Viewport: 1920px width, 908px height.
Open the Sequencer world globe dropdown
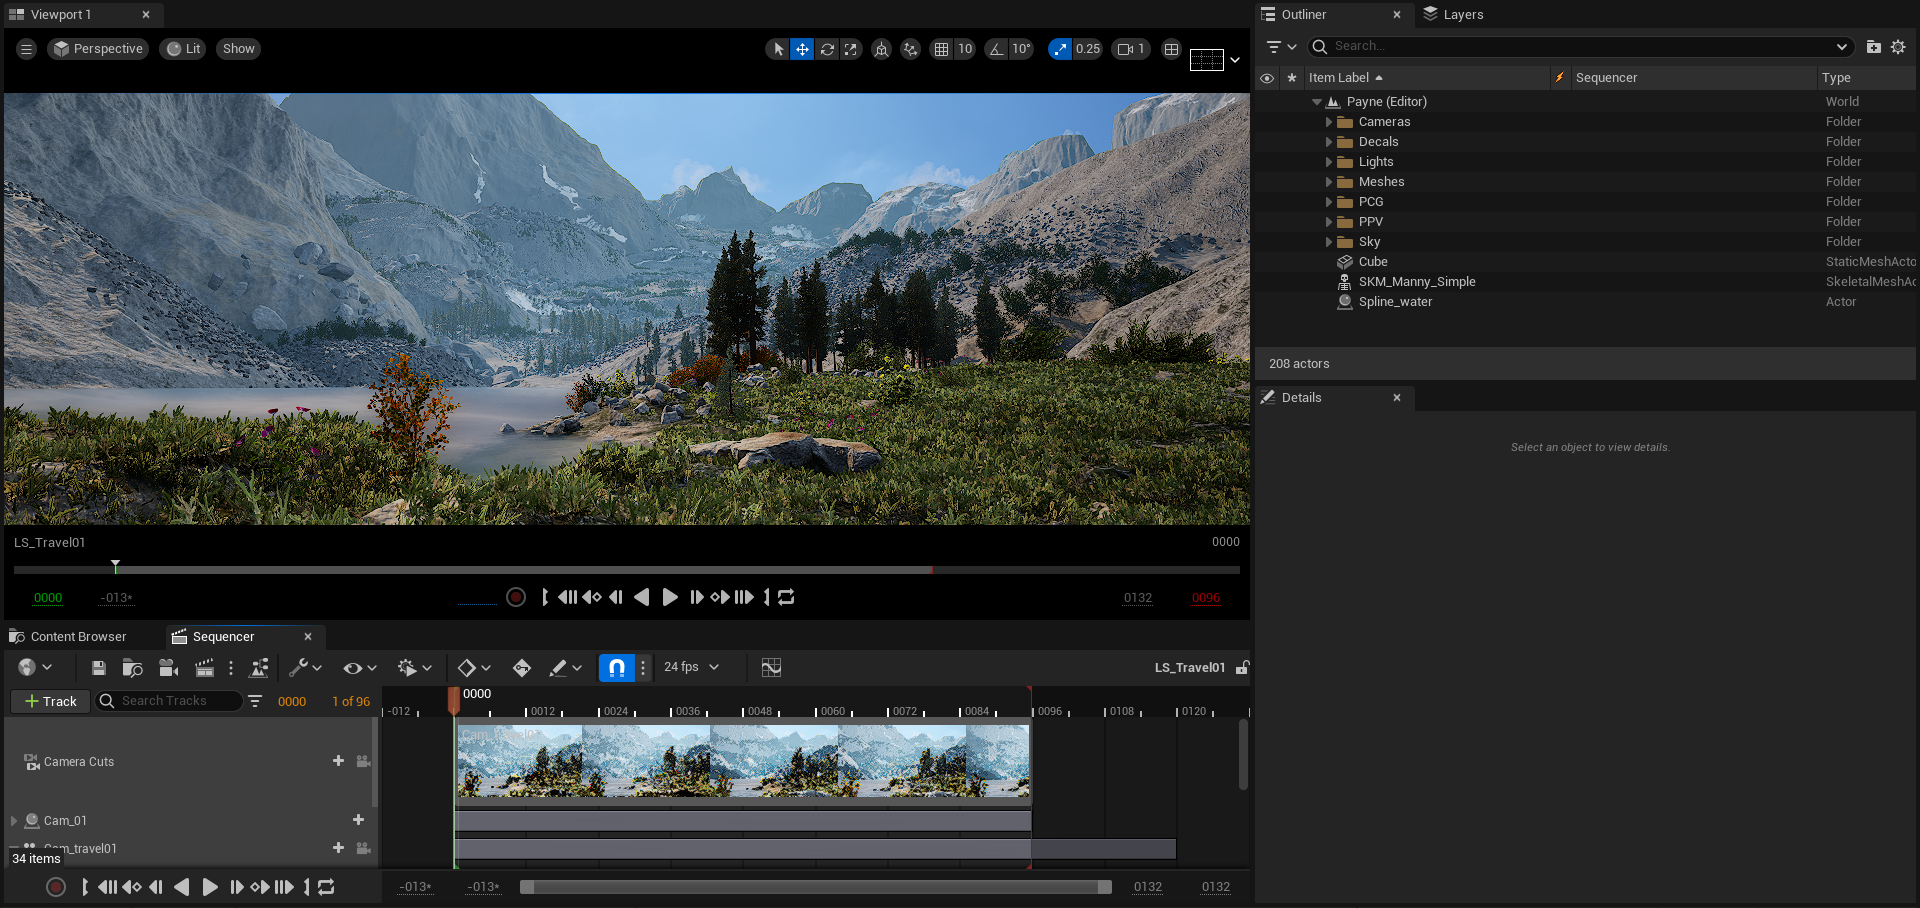[x=34, y=668]
